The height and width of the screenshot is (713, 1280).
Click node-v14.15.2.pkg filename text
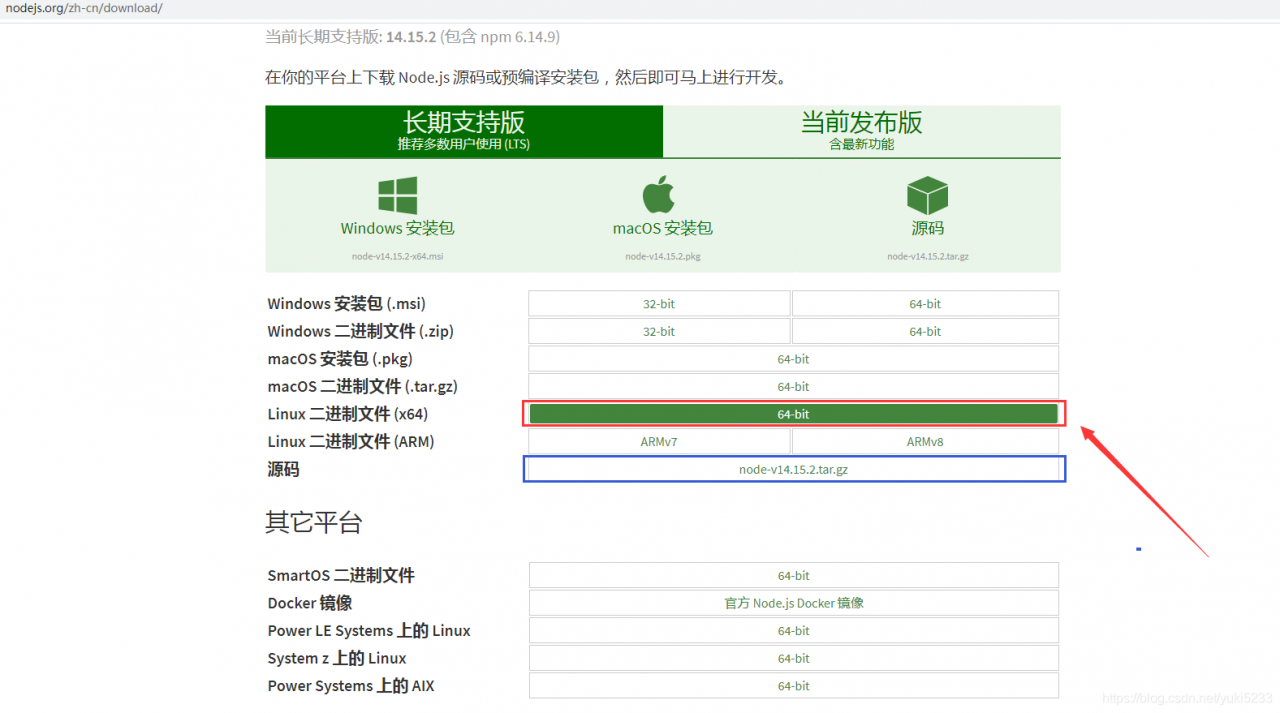click(x=663, y=256)
